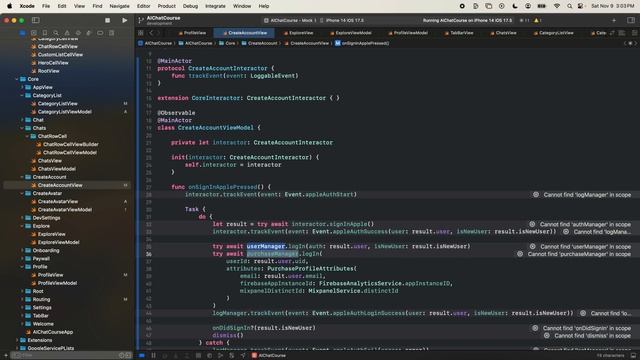Go back in editor history
This screenshot has width=640, height=360.
point(151,33)
